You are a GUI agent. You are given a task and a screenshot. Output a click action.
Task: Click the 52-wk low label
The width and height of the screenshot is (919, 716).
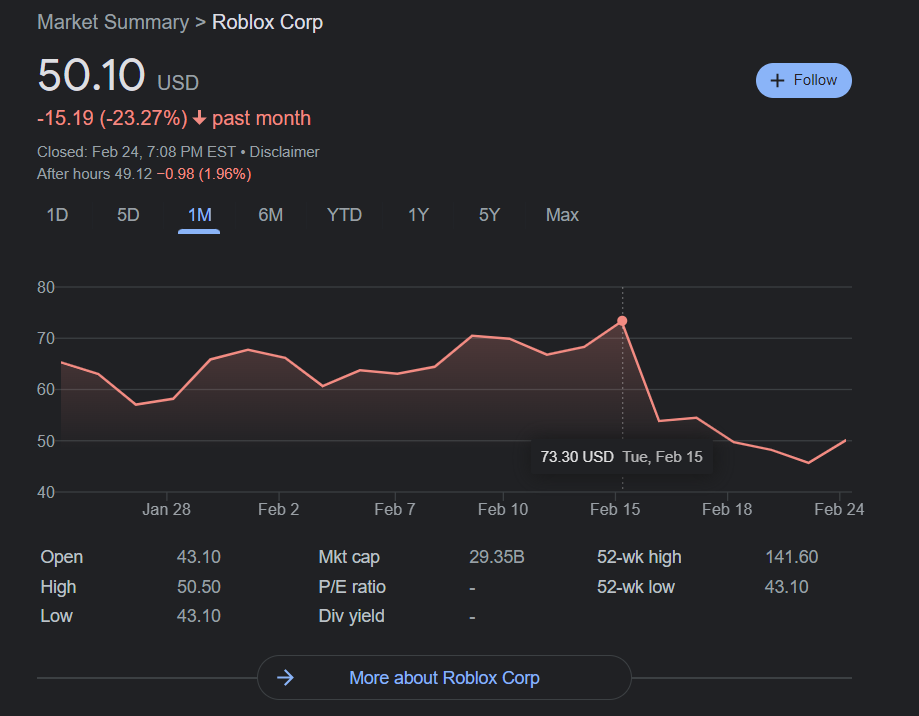[636, 587]
